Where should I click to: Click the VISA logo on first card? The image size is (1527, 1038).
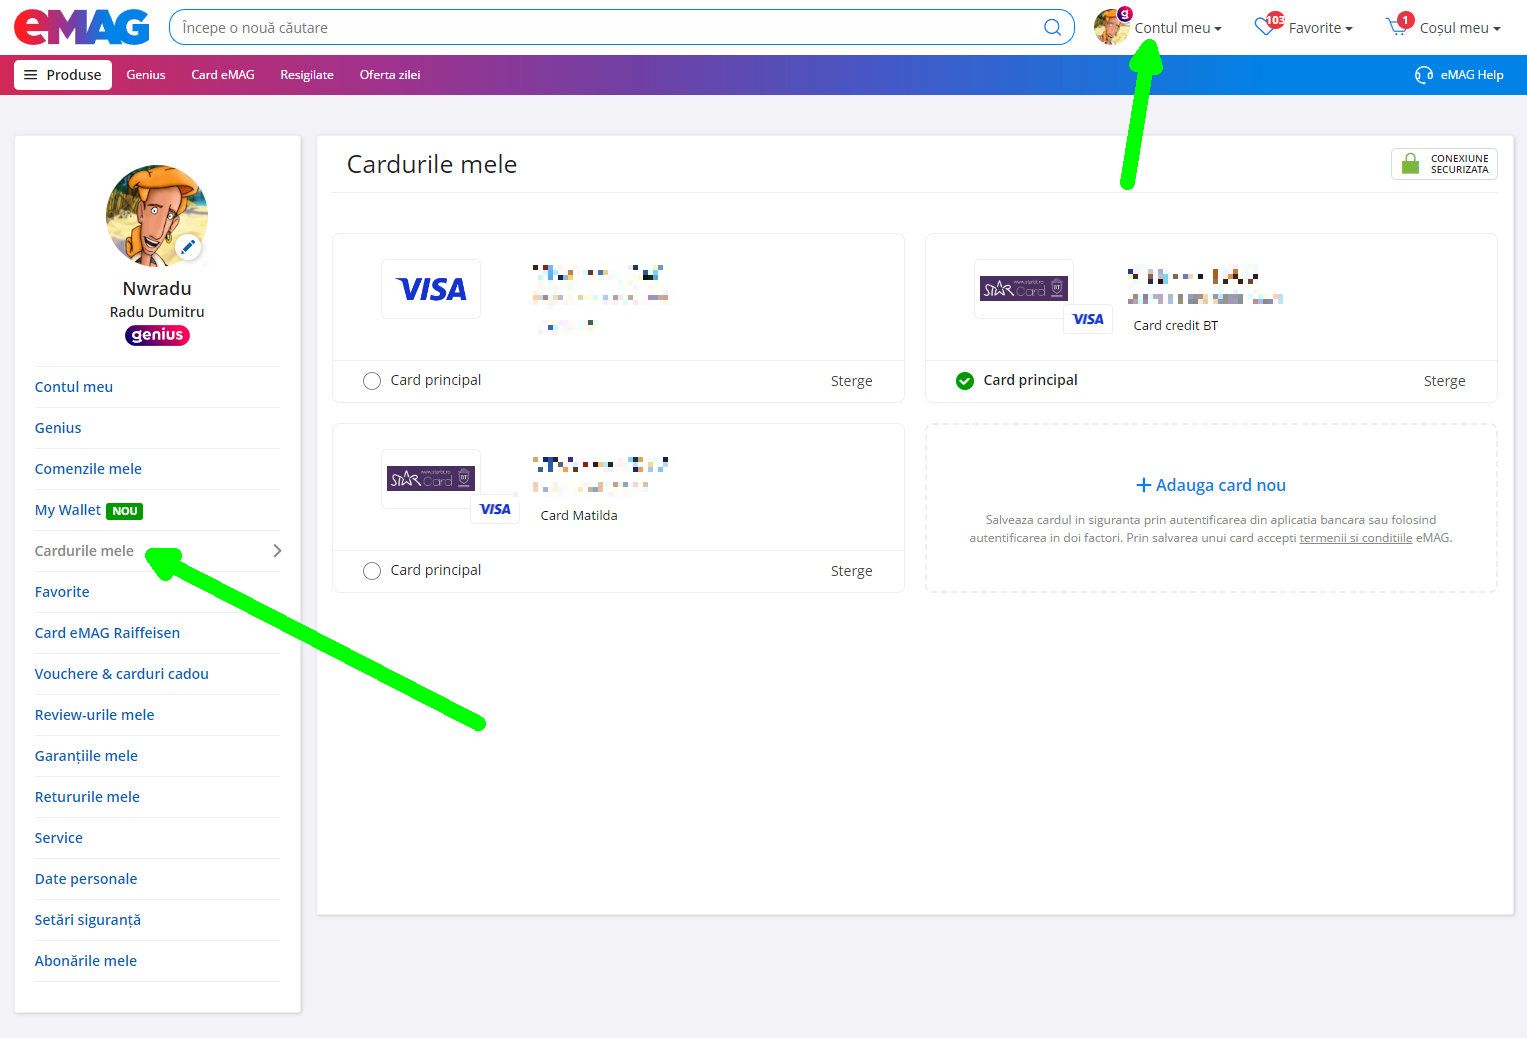(x=431, y=289)
